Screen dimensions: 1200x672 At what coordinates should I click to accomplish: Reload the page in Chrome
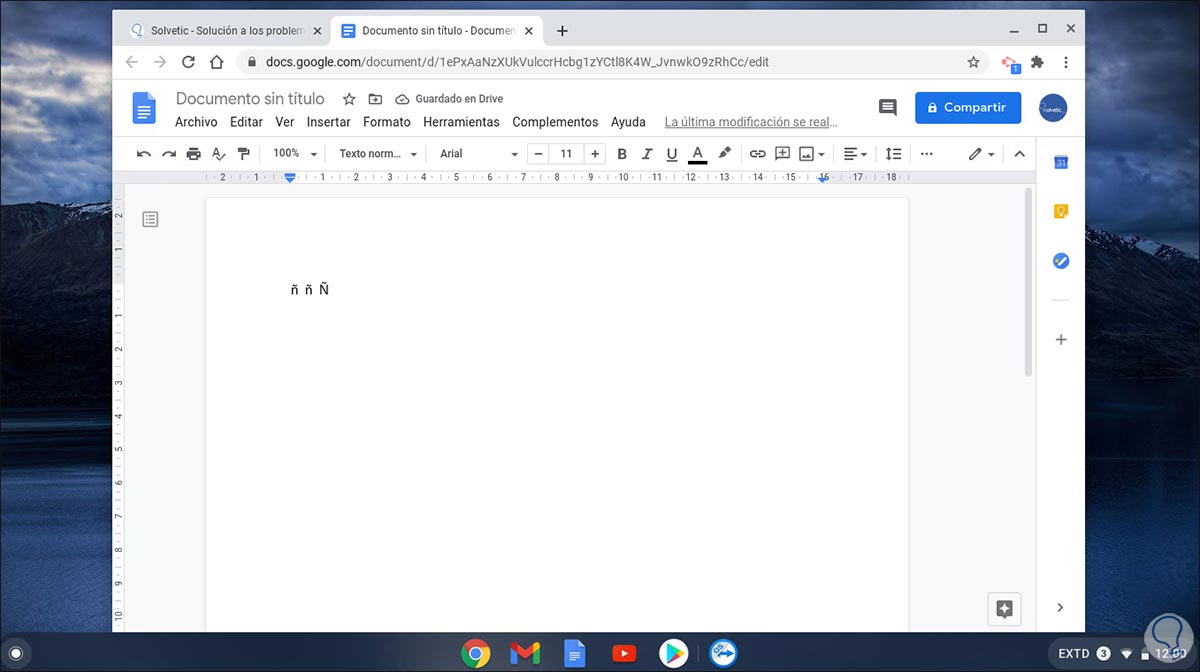tap(188, 62)
